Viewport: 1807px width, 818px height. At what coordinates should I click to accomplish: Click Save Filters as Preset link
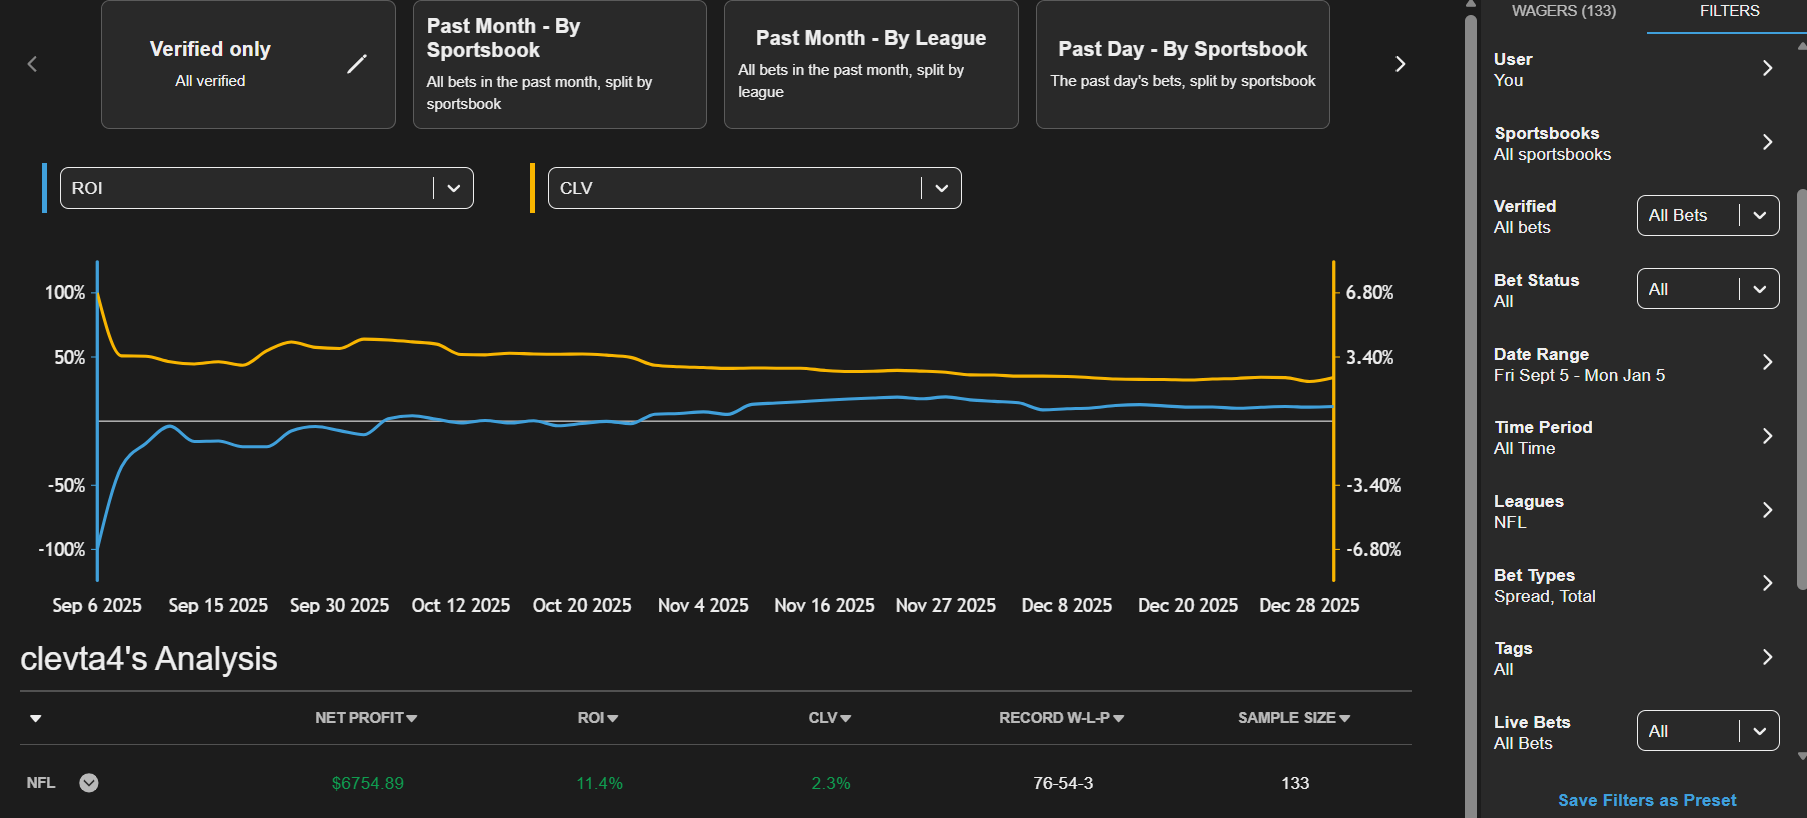(x=1647, y=800)
